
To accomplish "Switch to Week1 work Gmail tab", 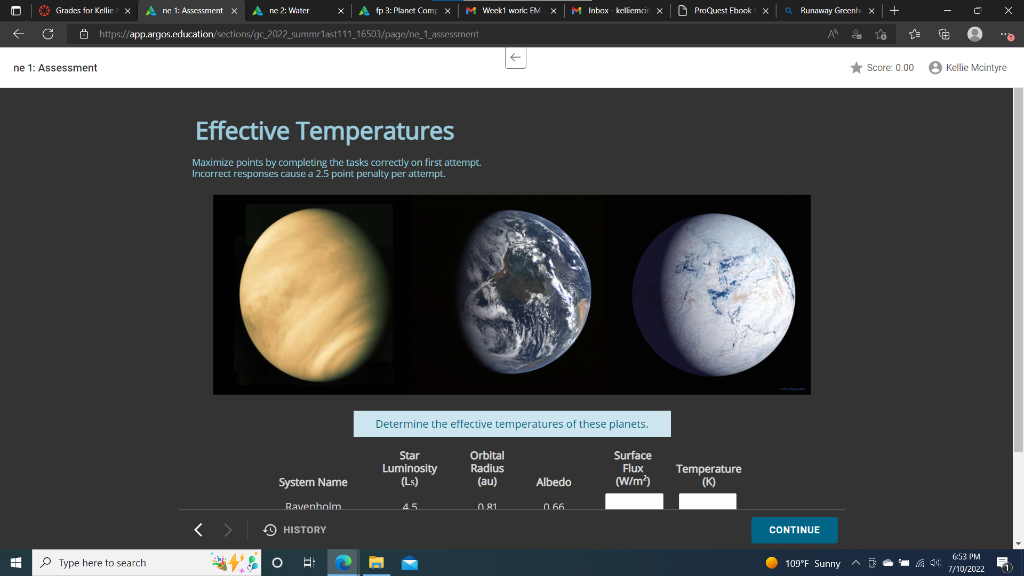I will [x=511, y=10].
